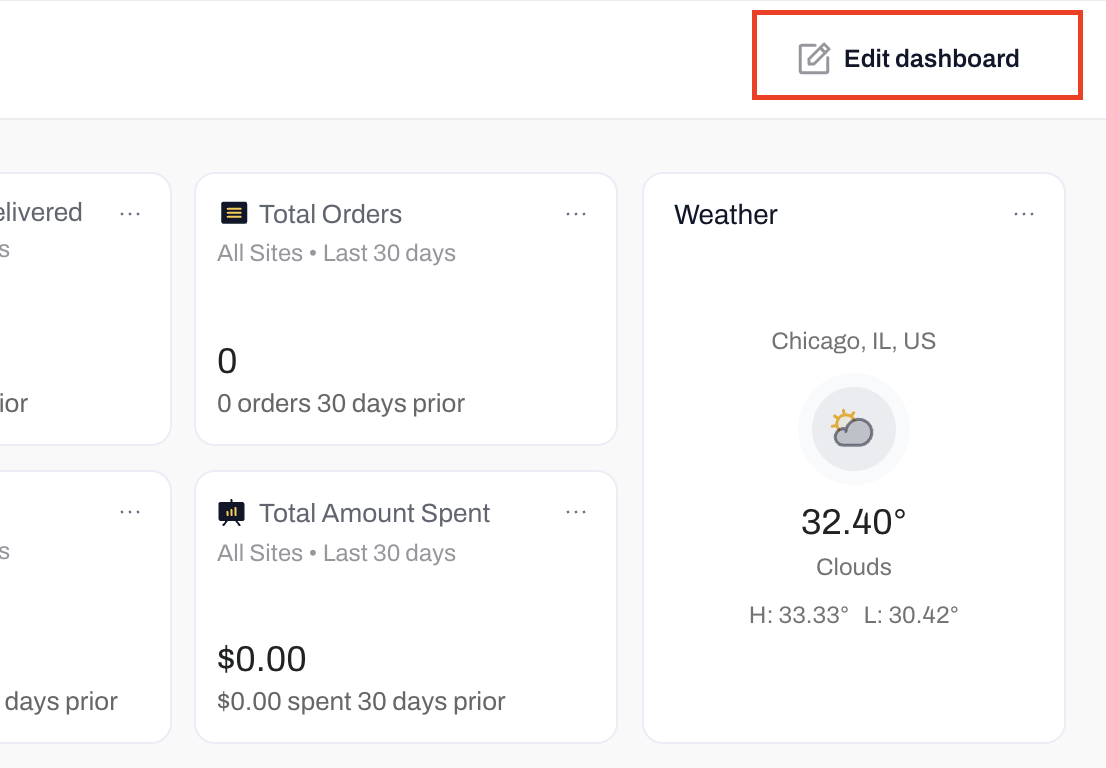
Task: Open the Delivered card's ellipsis menu
Action: pyautogui.click(x=130, y=213)
